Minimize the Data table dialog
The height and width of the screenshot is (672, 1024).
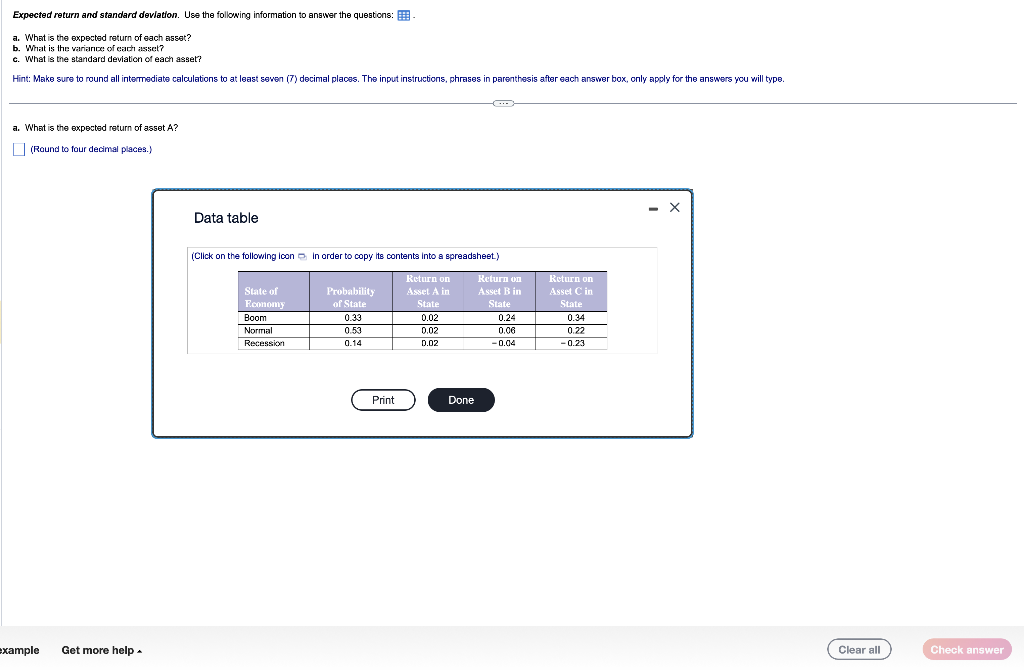coord(655,207)
